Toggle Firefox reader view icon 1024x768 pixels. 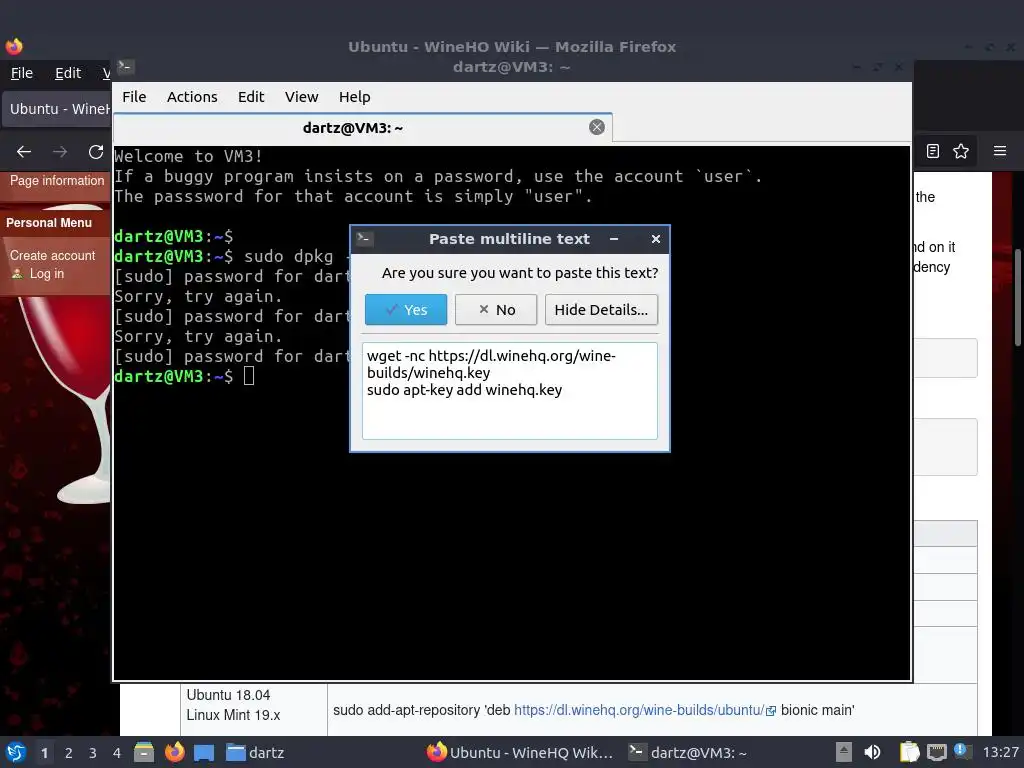pos(933,152)
